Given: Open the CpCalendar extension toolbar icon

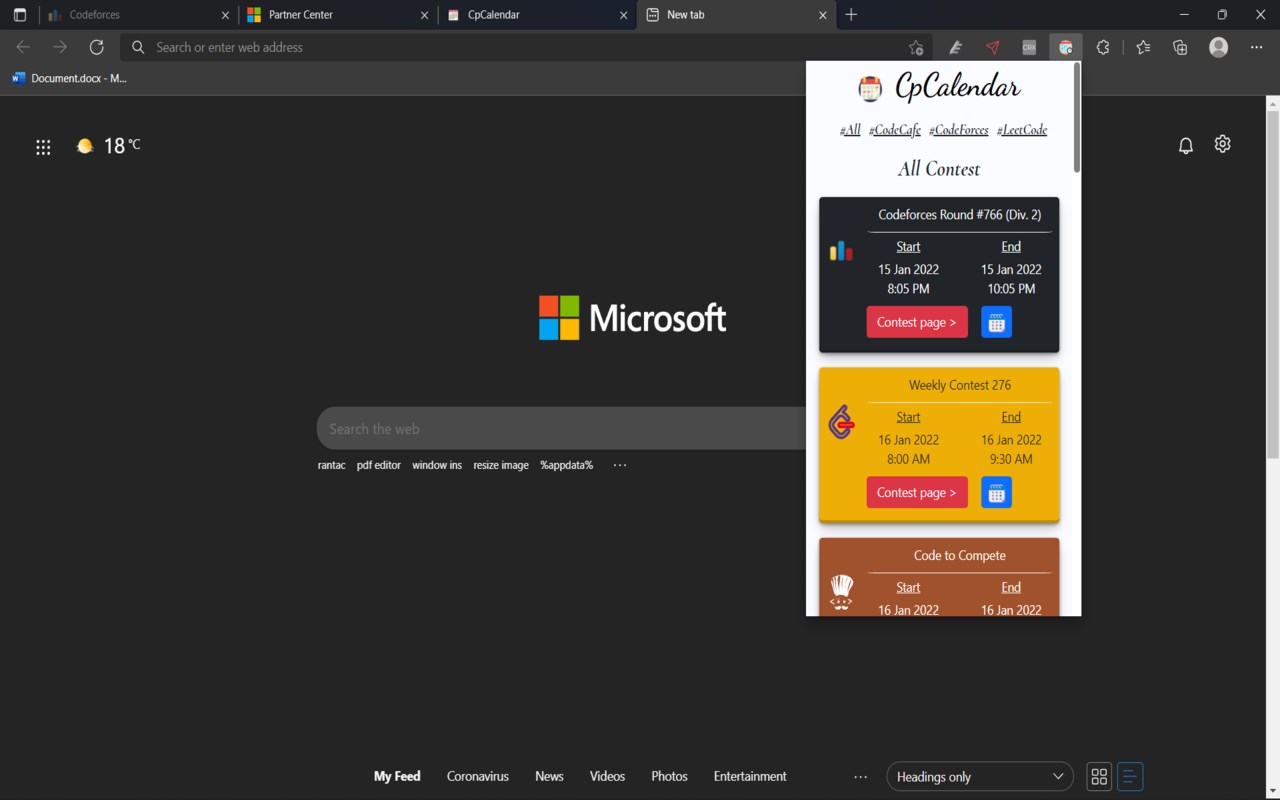Looking at the screenshot, I should (x=1066, y=47).
